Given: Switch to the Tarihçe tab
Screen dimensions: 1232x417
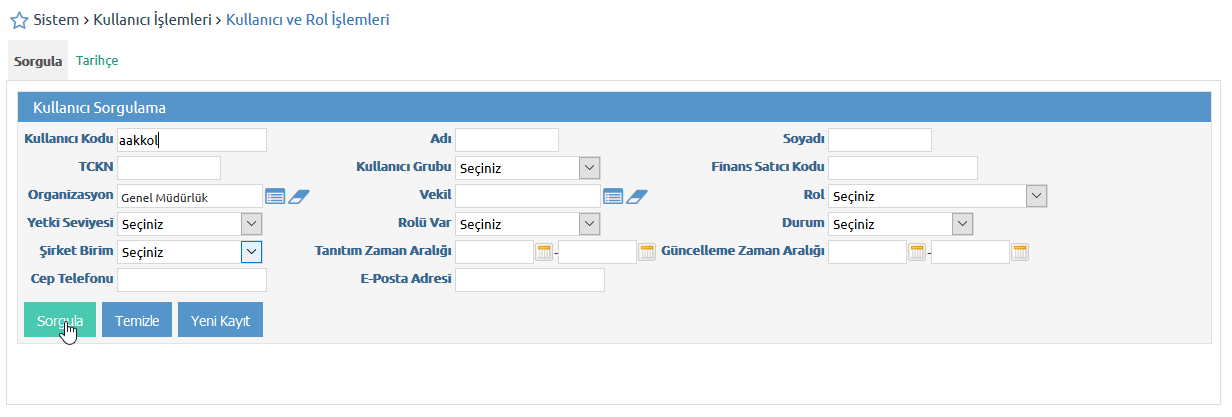Looking at the screenshot, I should [97, 61].
